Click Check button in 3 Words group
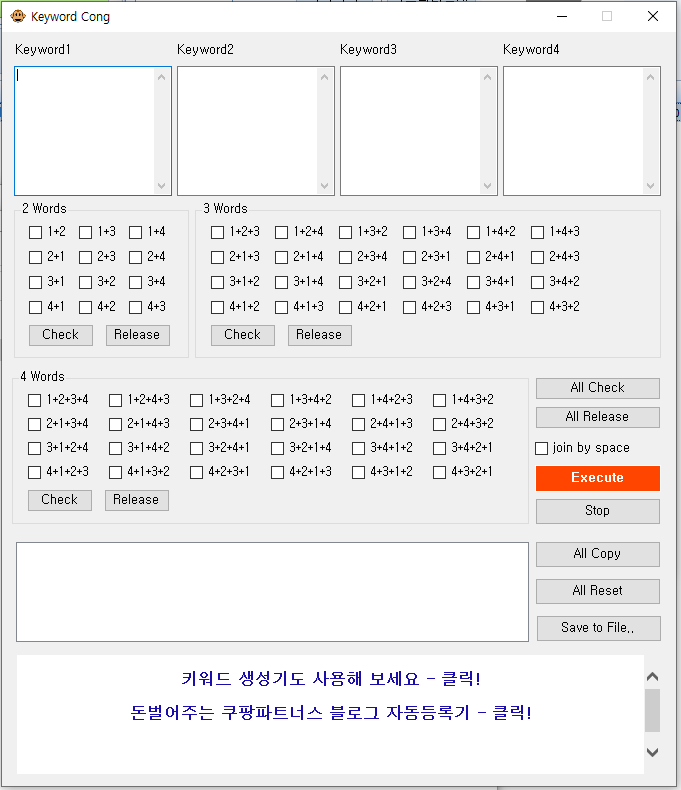The height and width of the screenshot is (790, 681). [243, 335]
